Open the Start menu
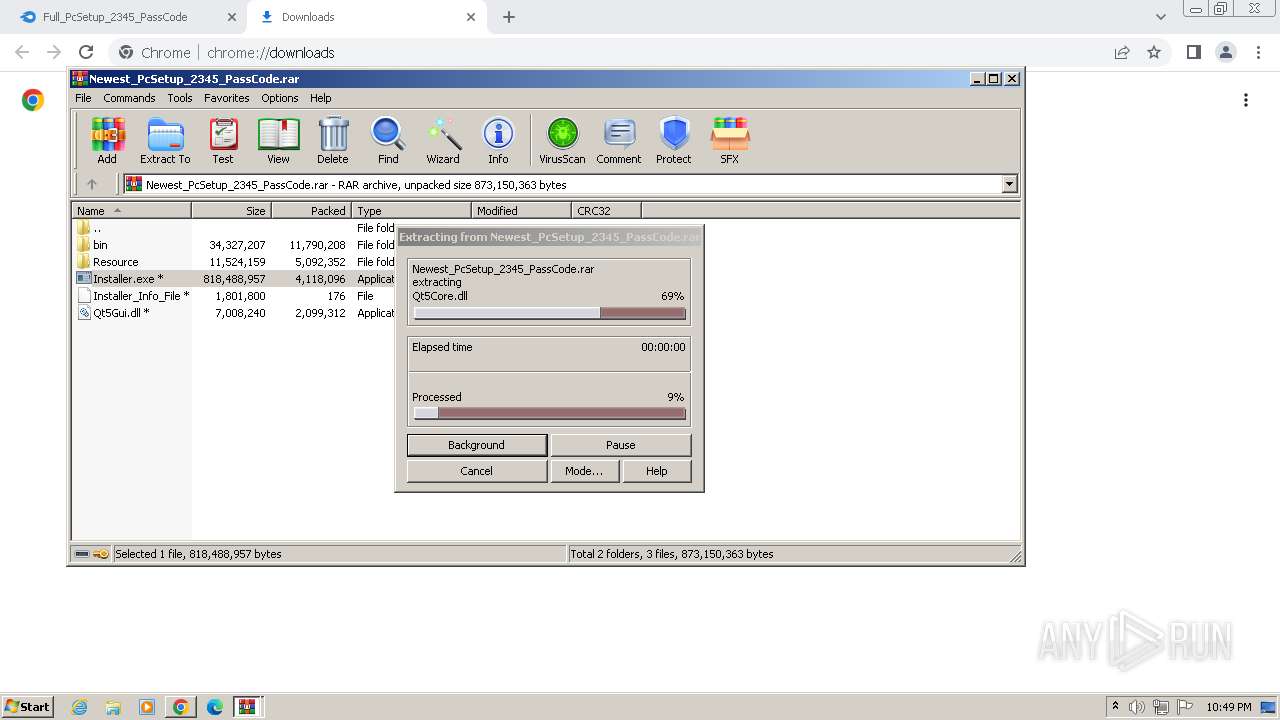This screenshot has height=720, width=1280. click(27, 707)
